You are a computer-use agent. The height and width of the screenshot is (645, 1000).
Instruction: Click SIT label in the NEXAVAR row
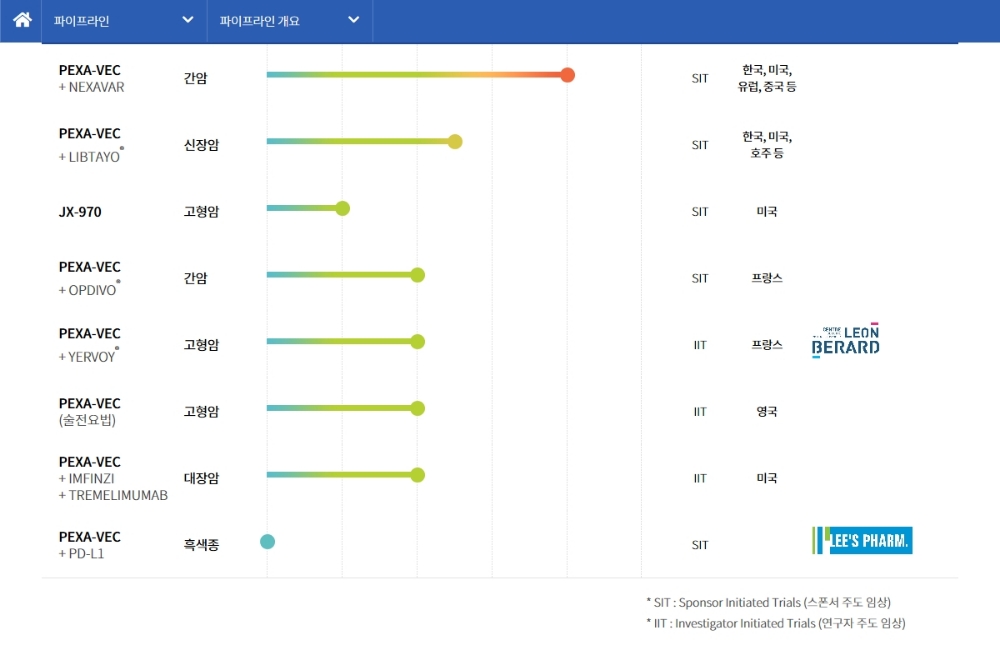pos(700,78)
